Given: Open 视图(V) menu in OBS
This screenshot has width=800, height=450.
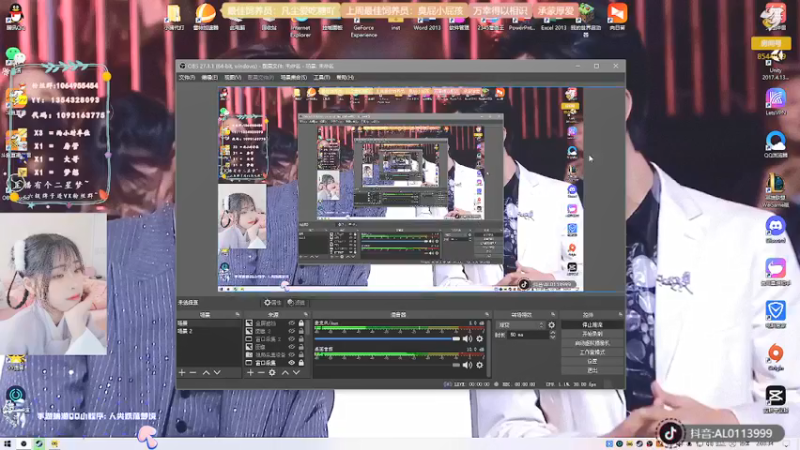Looking at the screenshot, I should [x=233, y=78].
